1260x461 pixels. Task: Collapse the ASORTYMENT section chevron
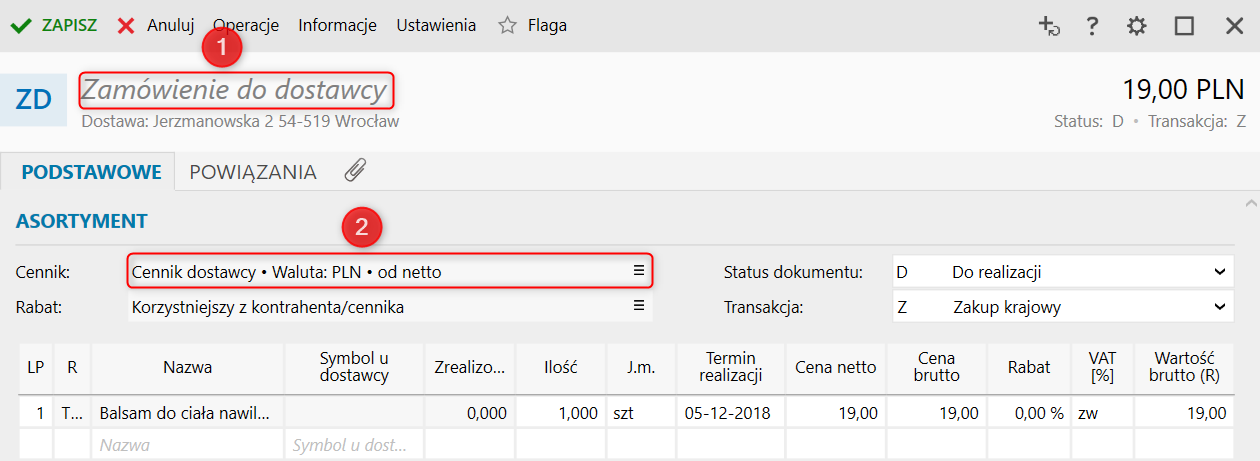[x=1250, y=204]
